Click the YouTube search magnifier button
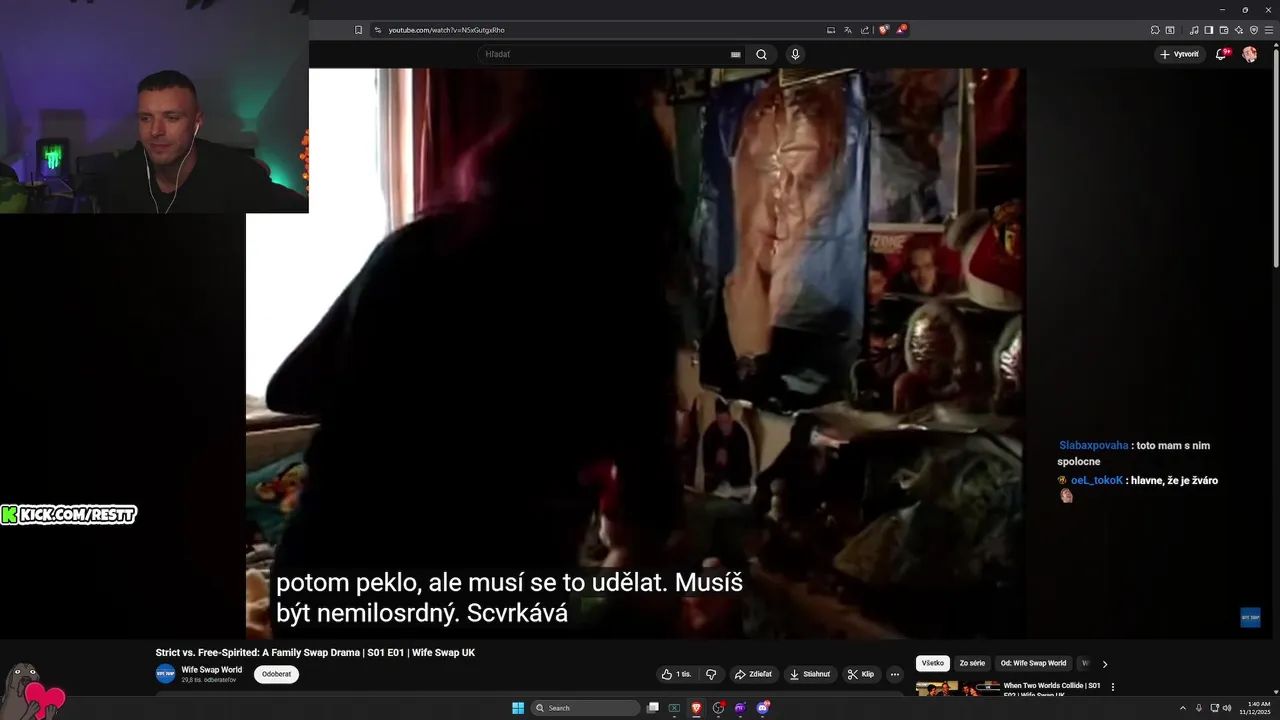Image resolution: width=1280 pixels, height=720 pixels. tap(761, 54)
